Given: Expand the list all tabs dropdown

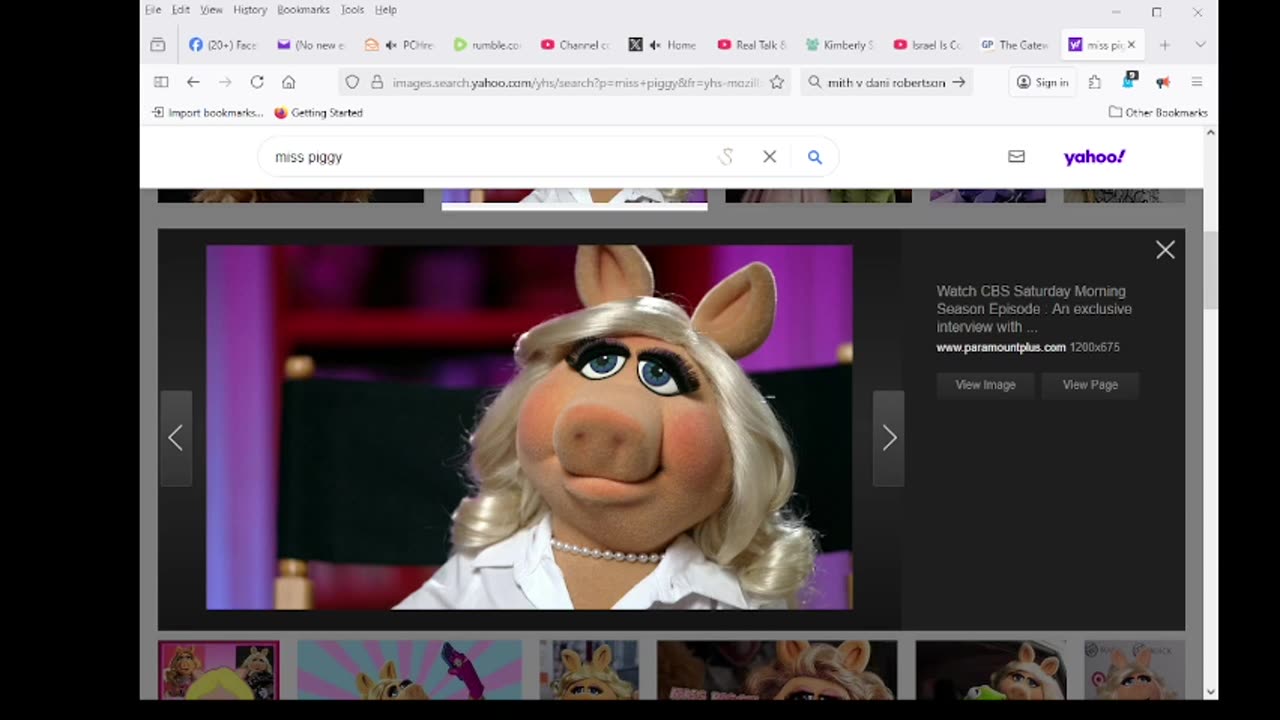Looking at the screenshot, I should 1200,45.
